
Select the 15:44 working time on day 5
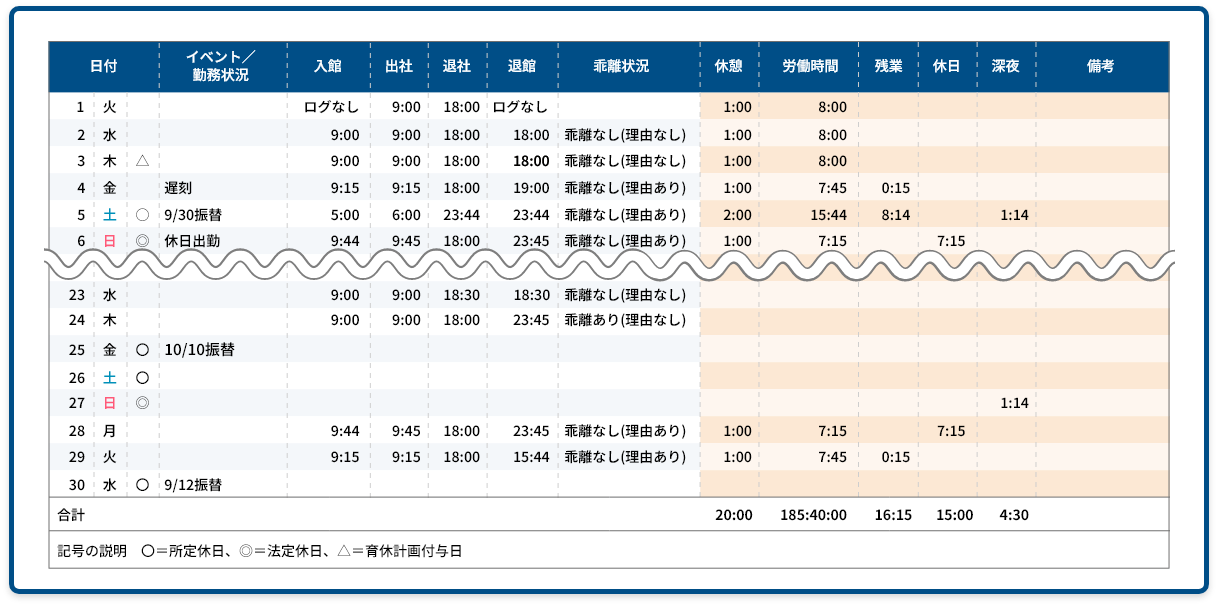point(828,215)
